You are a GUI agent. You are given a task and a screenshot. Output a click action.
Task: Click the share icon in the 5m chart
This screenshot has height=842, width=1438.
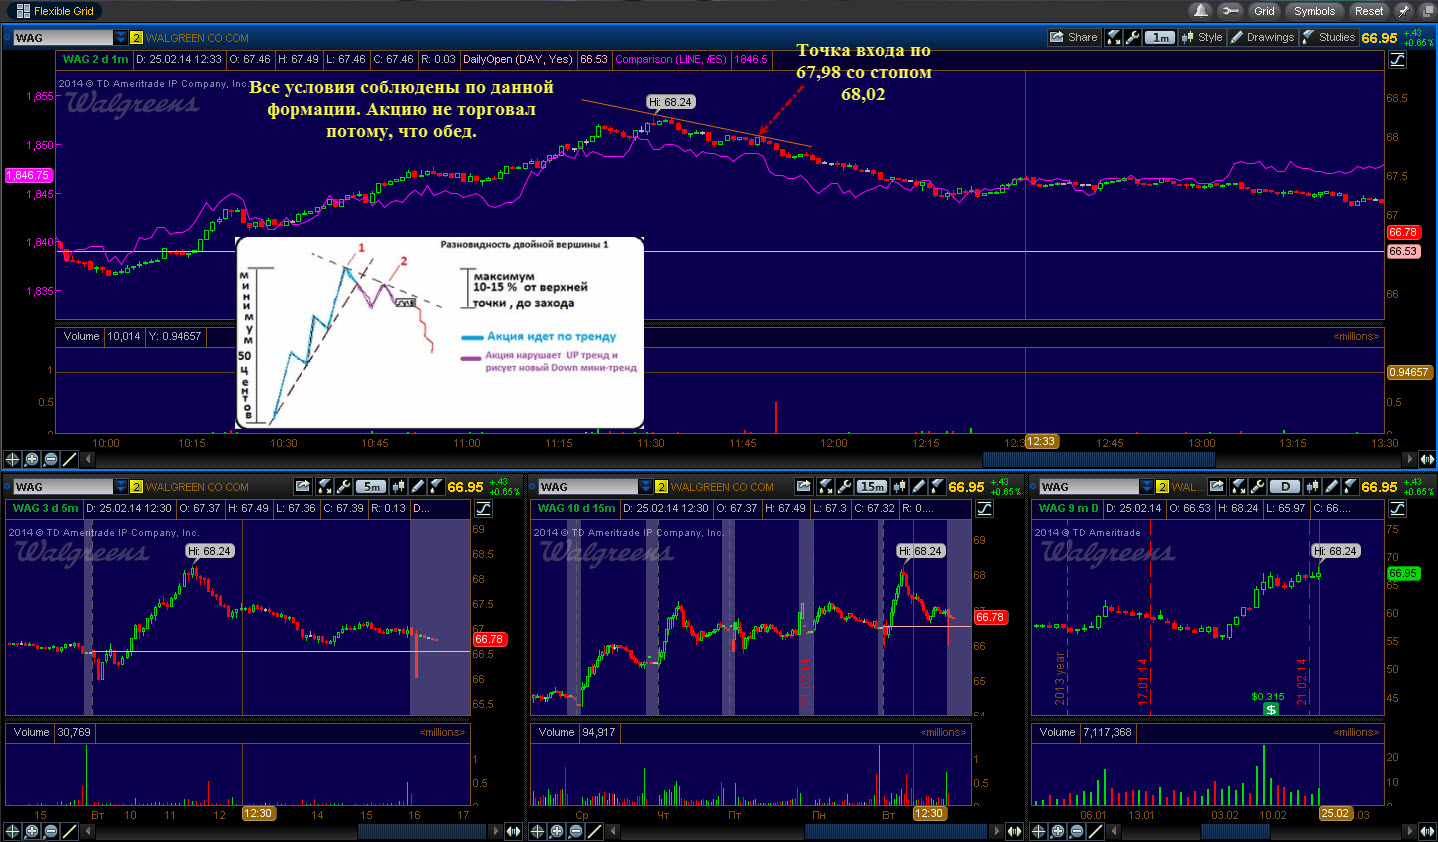point(302,486)
